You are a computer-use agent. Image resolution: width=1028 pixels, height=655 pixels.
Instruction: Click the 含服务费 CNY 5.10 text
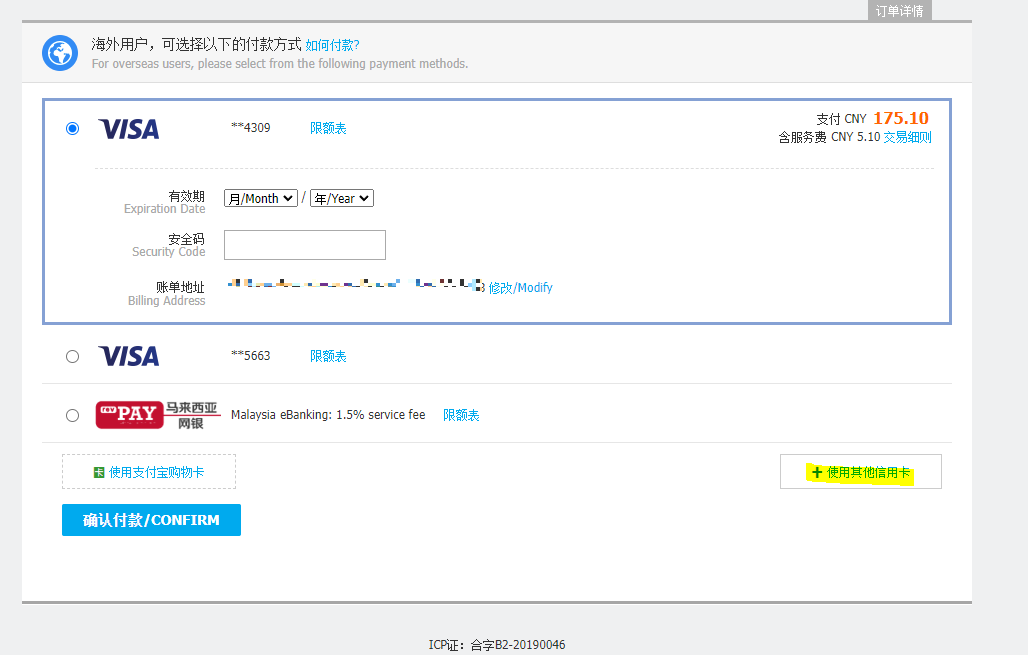(x=829, y=137)
